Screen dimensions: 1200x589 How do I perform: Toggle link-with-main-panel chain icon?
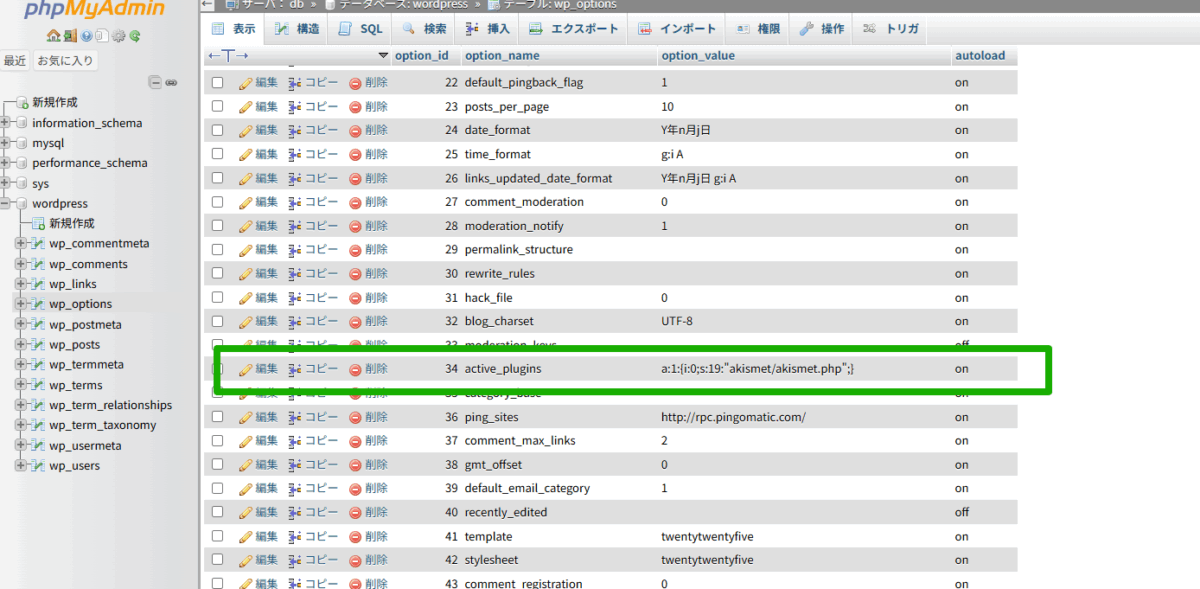tap(171, 82)
